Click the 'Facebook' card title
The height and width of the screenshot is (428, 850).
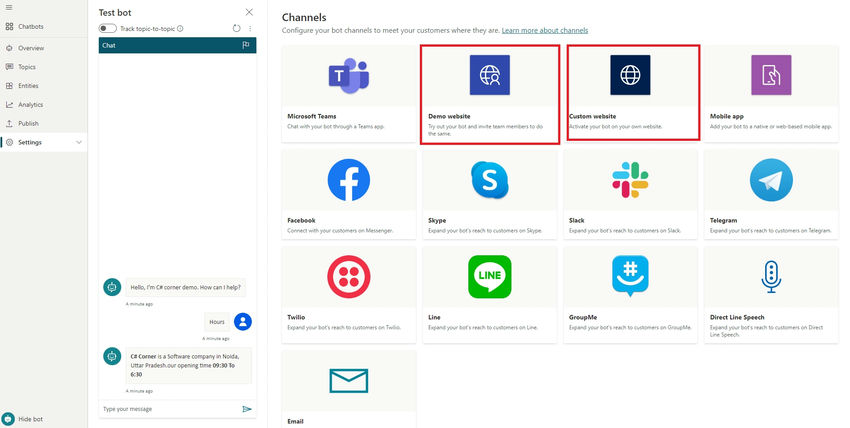coord(301,221)
